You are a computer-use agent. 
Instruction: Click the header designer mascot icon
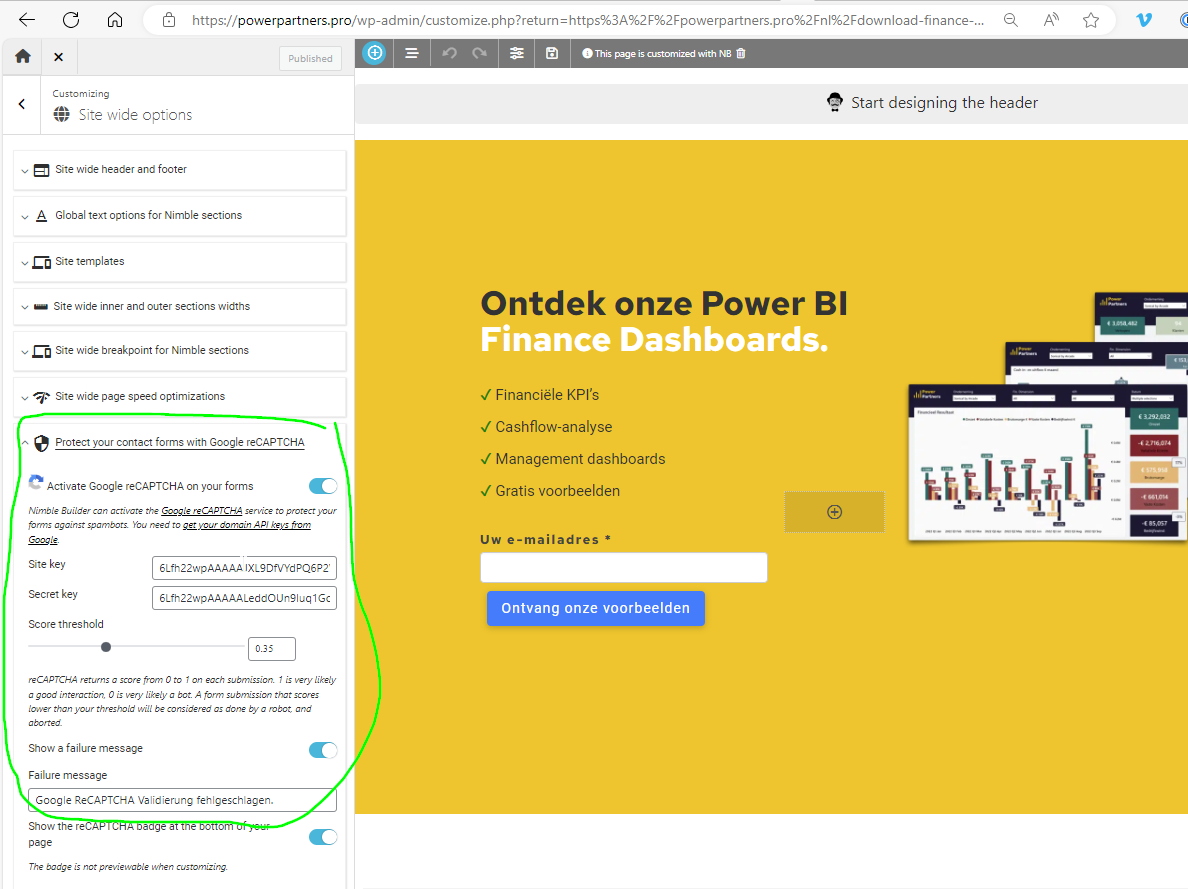click(x=835, y=102)
